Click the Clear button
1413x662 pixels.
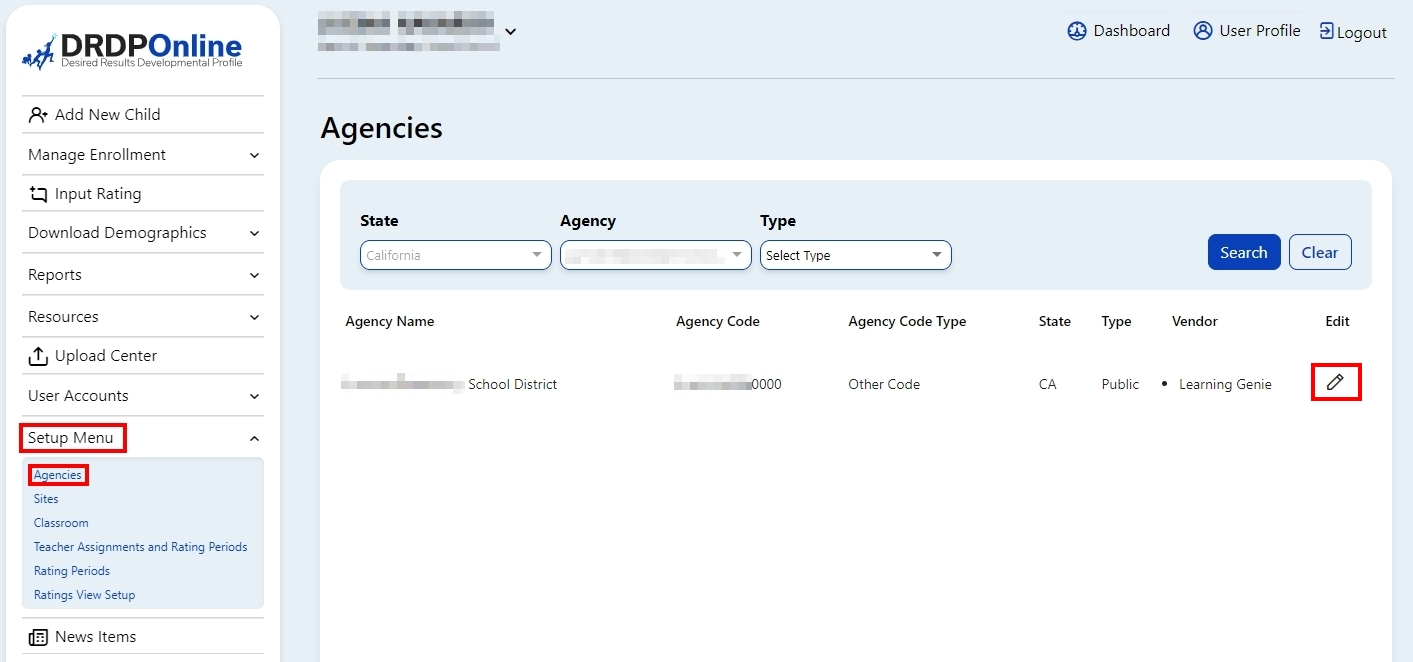(1319, 252)
